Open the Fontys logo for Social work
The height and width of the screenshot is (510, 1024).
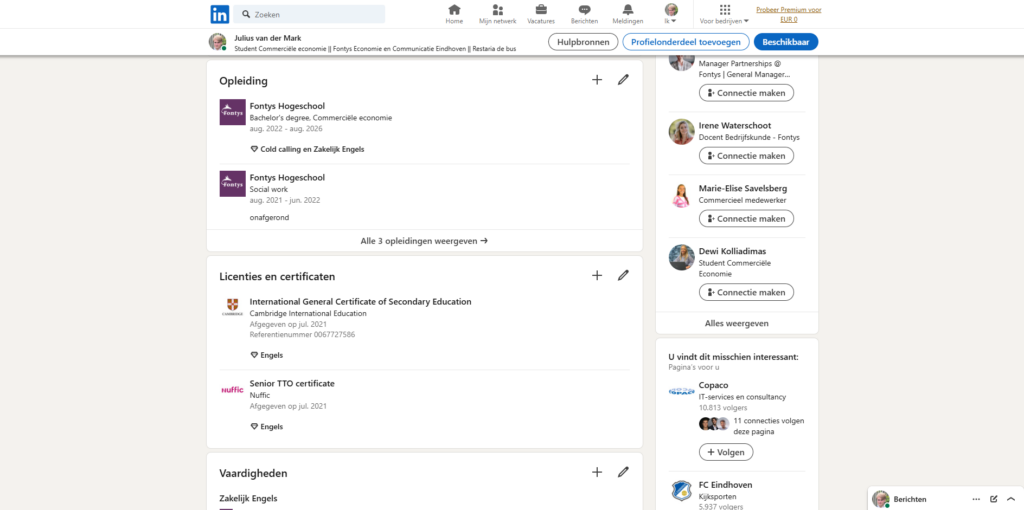pos(232,184)
